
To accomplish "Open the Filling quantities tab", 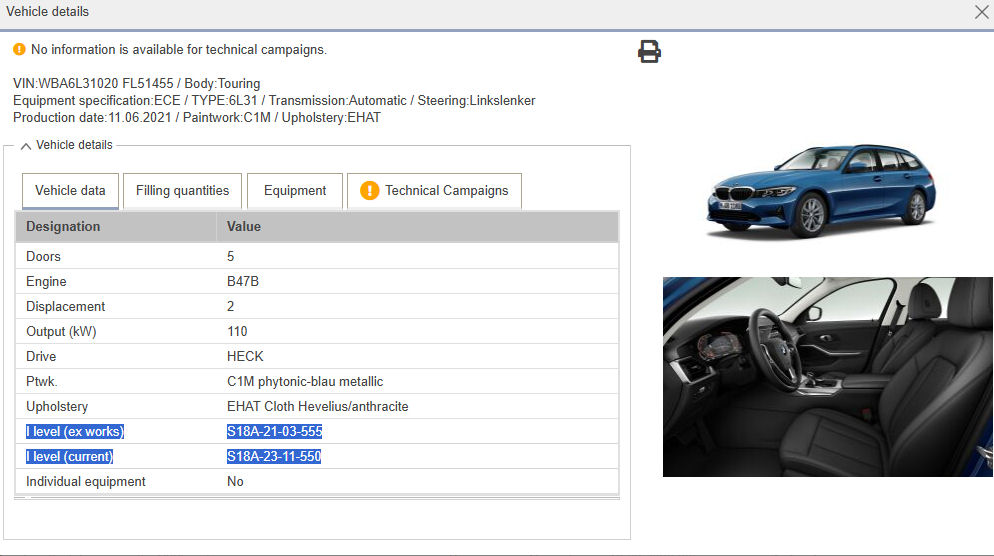I will 182,190.
